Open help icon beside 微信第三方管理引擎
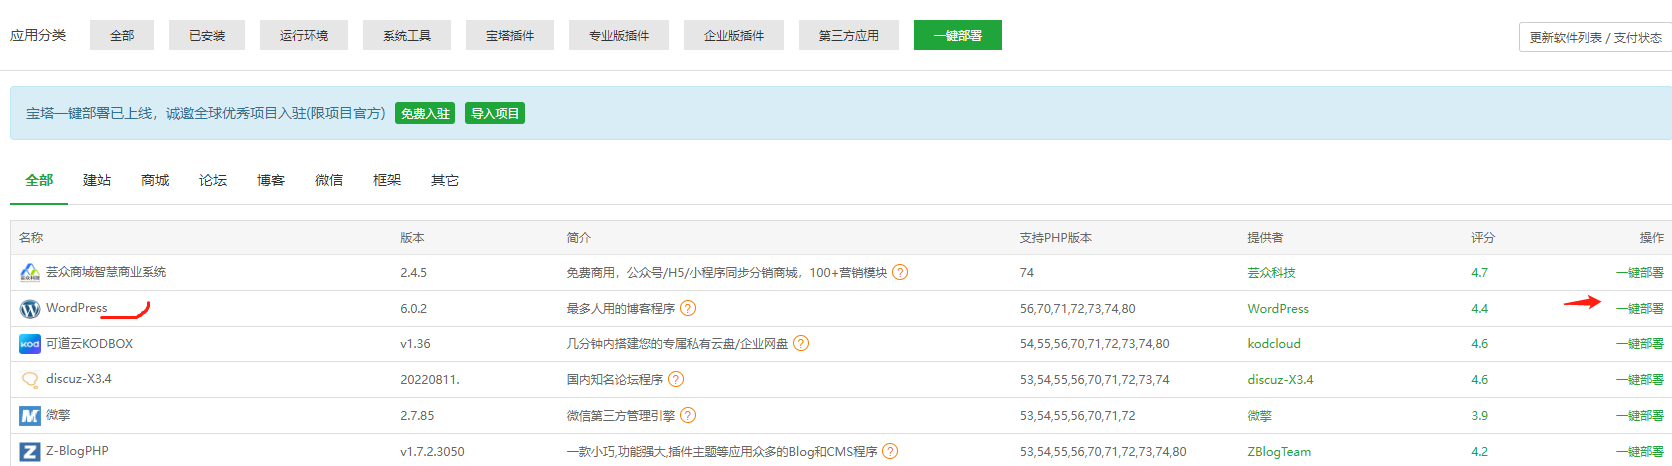Screen dimensions: 1672x466 [x=688, y=415]
